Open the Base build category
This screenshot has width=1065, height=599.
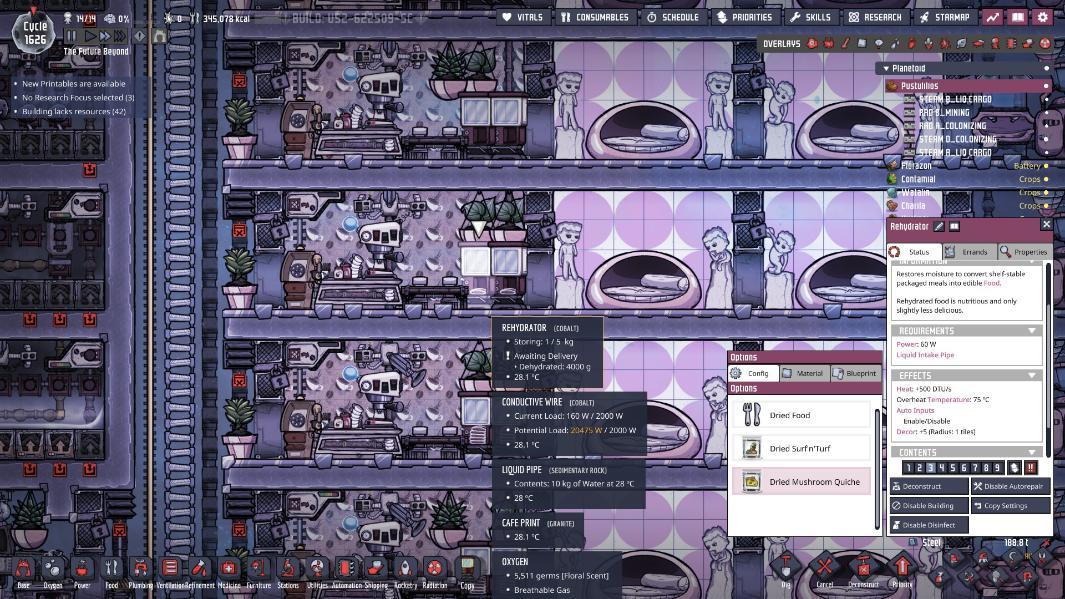(23, 568)
